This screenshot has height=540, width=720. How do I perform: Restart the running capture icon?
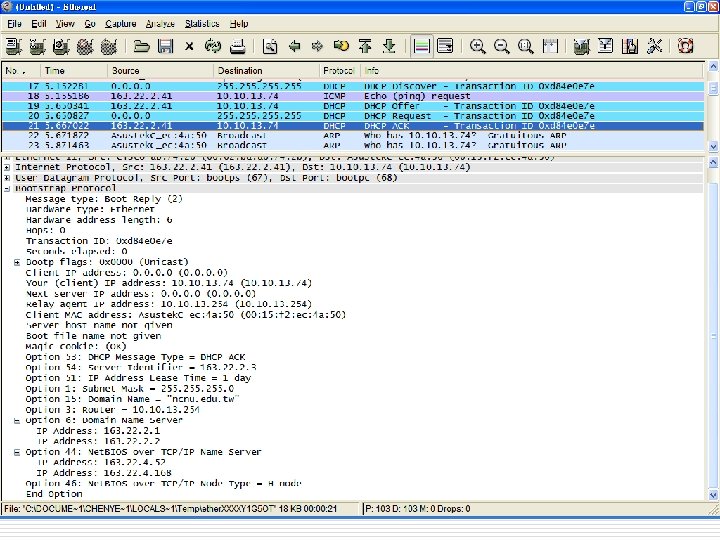pos(109,46)
